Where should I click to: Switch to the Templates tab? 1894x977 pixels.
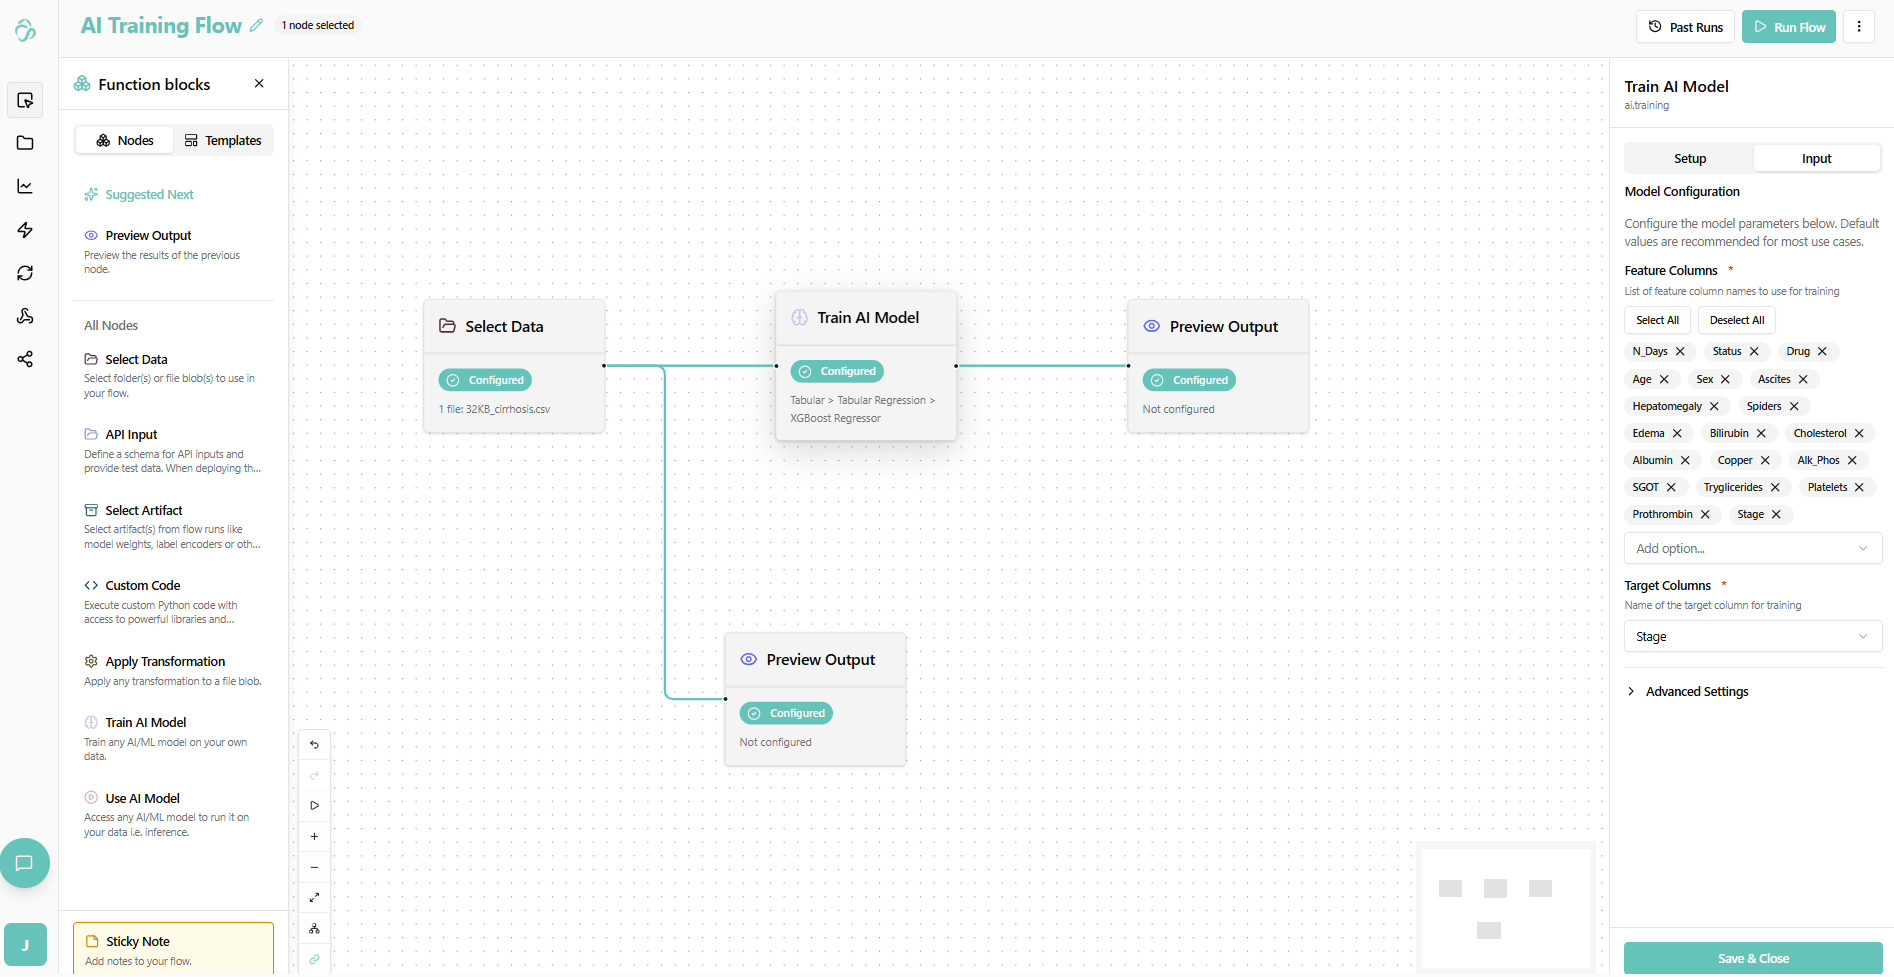223,141
